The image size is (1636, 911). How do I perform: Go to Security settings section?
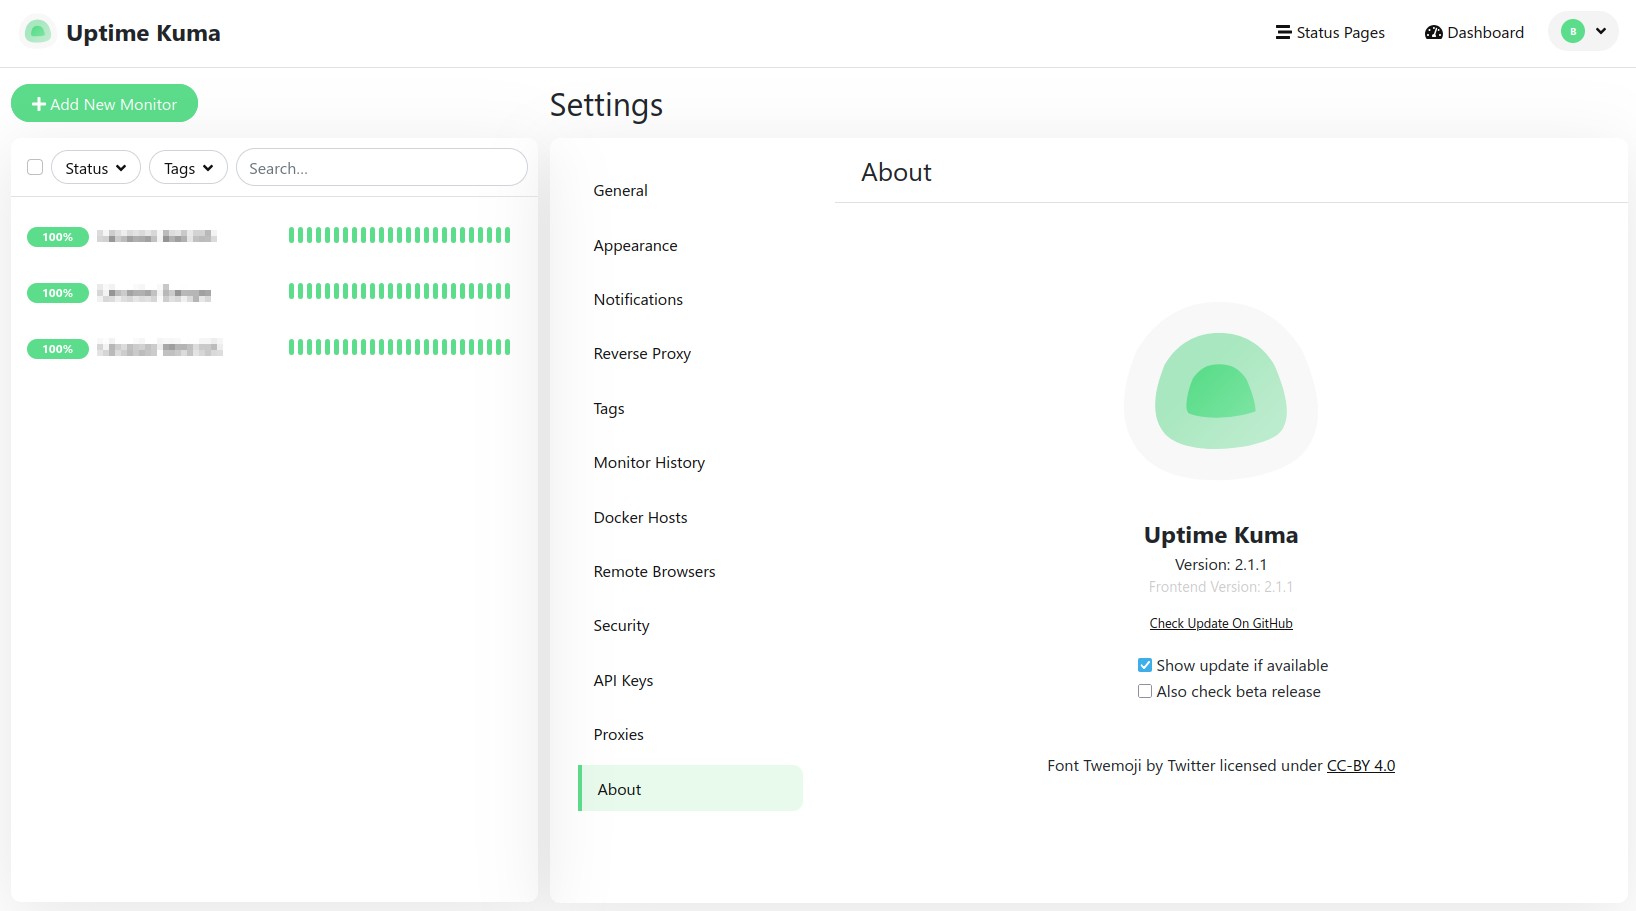click(x=621, y=626)
